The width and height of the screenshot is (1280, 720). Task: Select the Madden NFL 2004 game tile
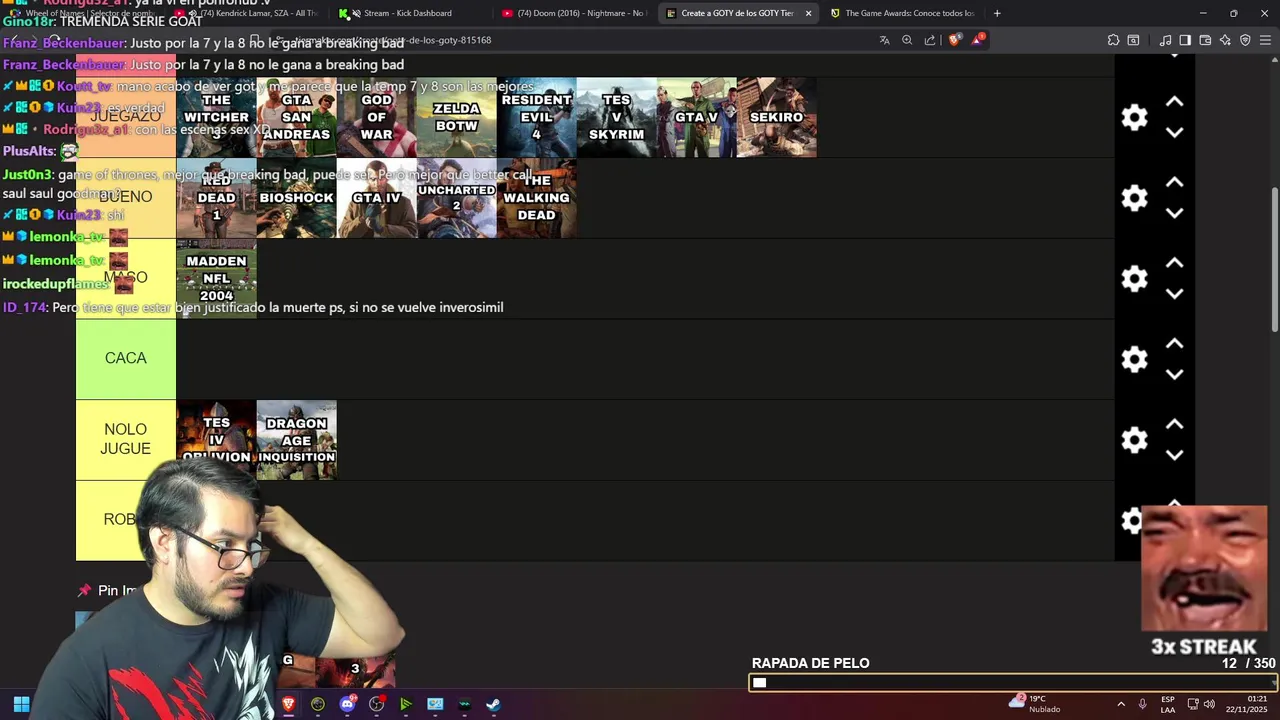coord(216,278)
